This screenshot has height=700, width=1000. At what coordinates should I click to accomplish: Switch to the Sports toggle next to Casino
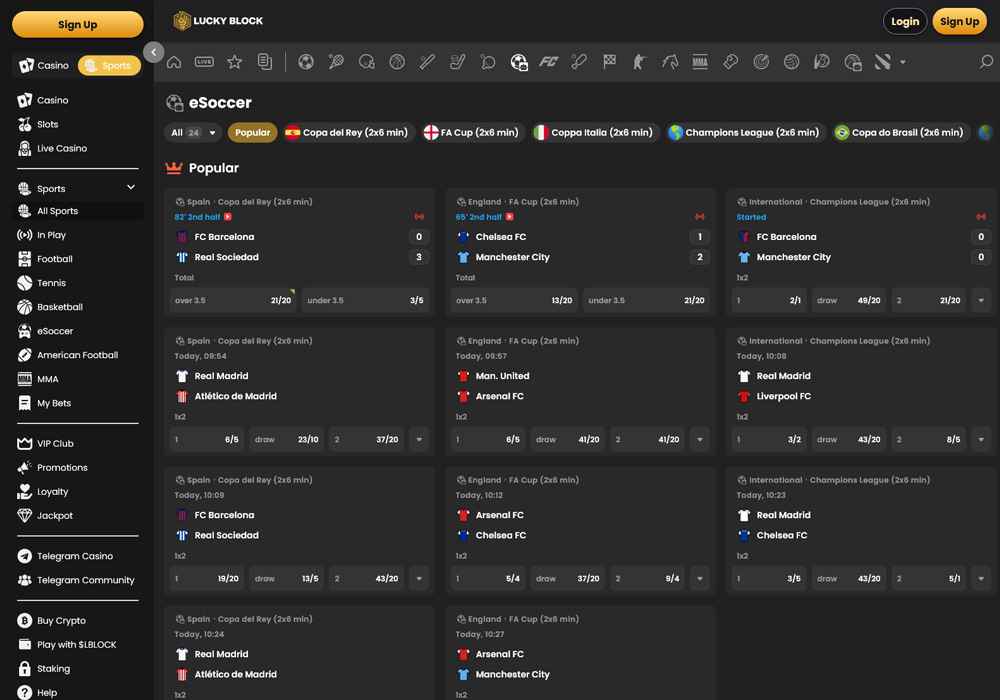coord(109,65)
